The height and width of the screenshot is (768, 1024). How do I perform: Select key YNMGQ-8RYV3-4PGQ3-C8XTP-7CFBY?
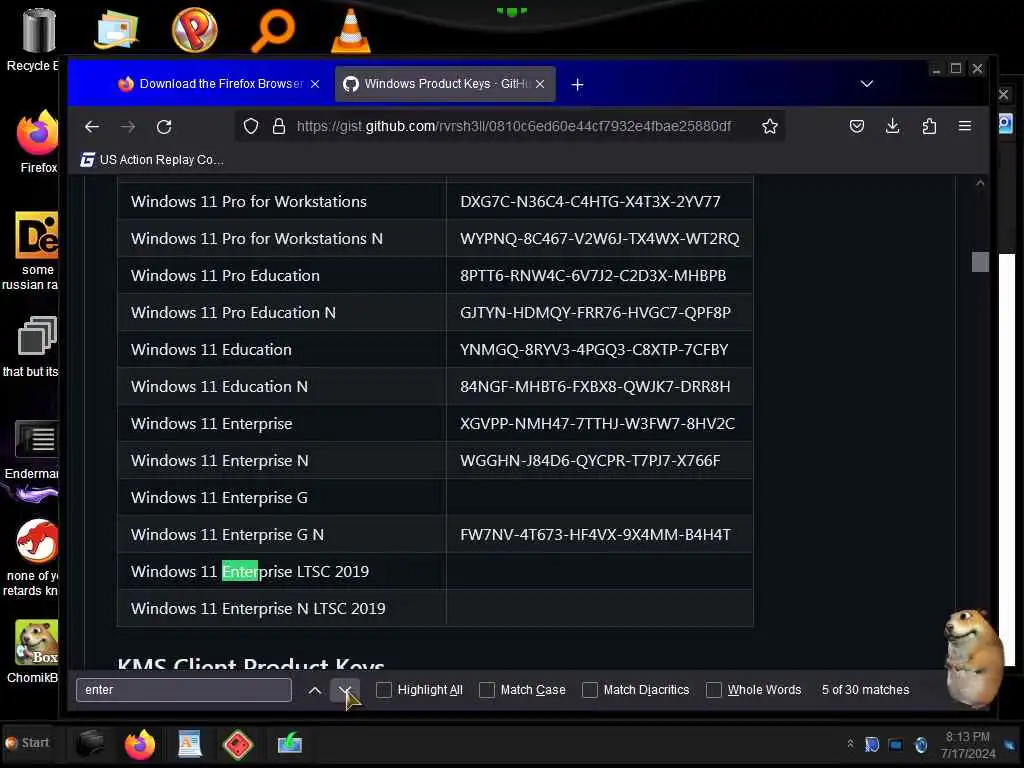pyautogui.click(x=594, y=350)
